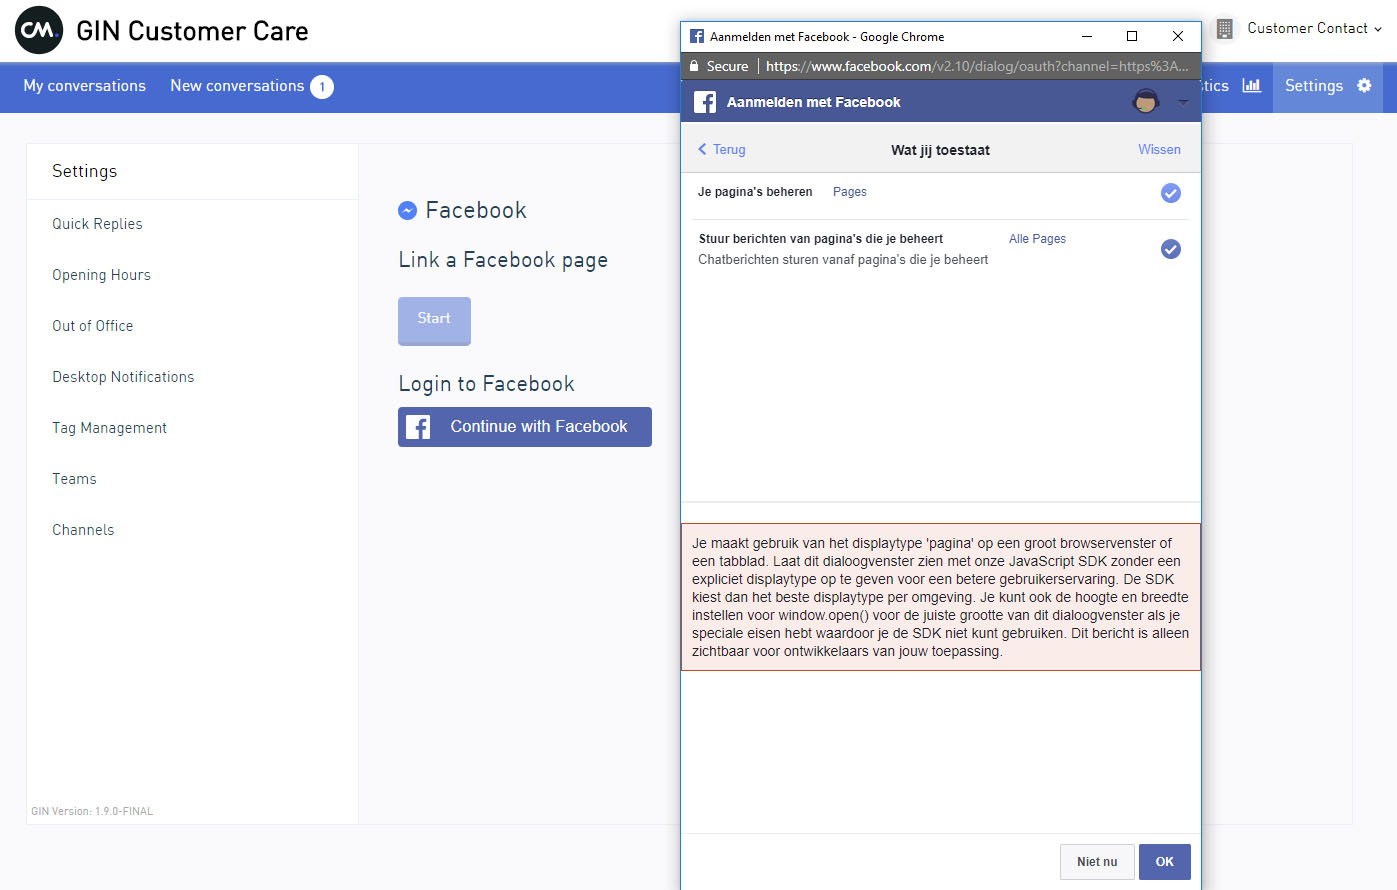Select Opening Hours settings item
1397x890 pixels.
[x=101, y=275]
